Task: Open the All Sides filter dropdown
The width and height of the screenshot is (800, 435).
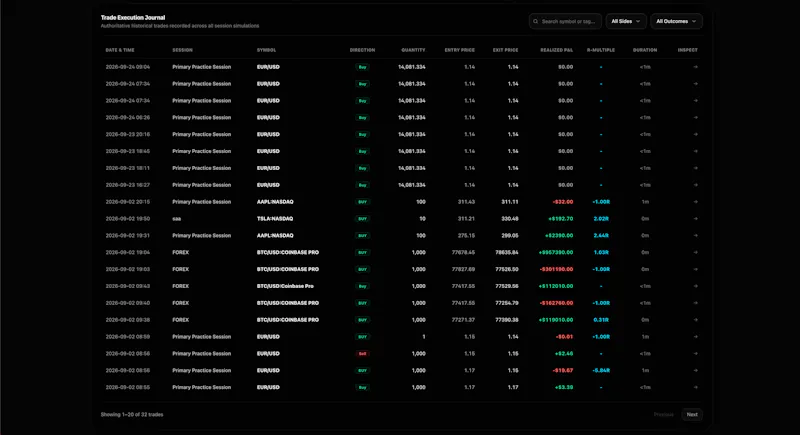Action: [626, 21]
